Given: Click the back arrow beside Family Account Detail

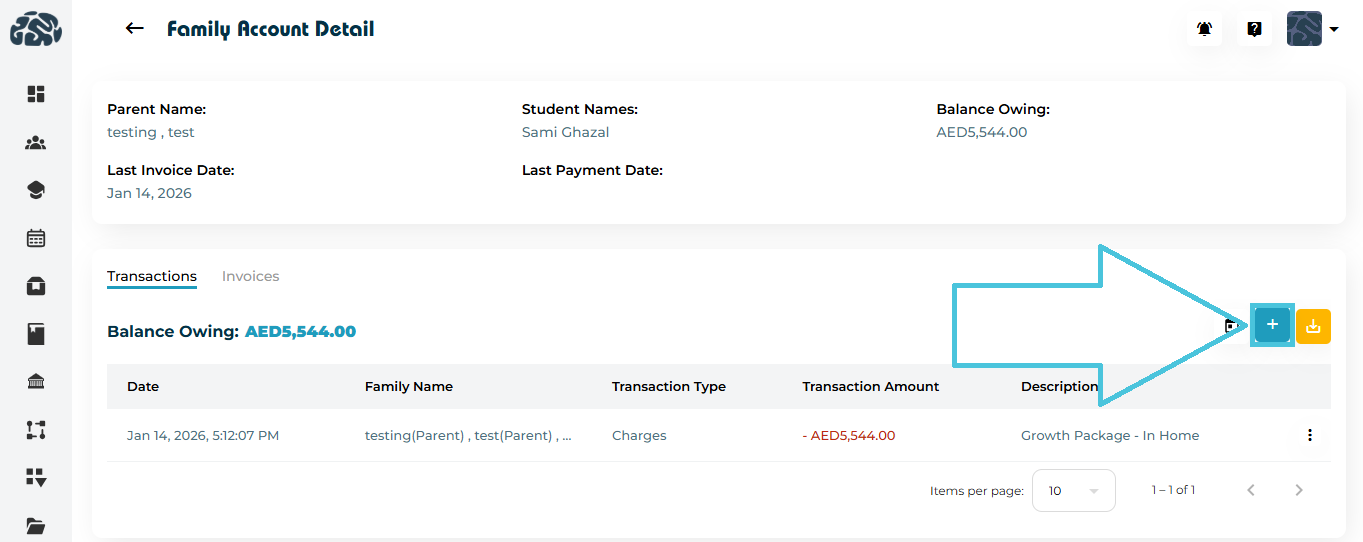Looking at the screenshot, I should 135,29.
